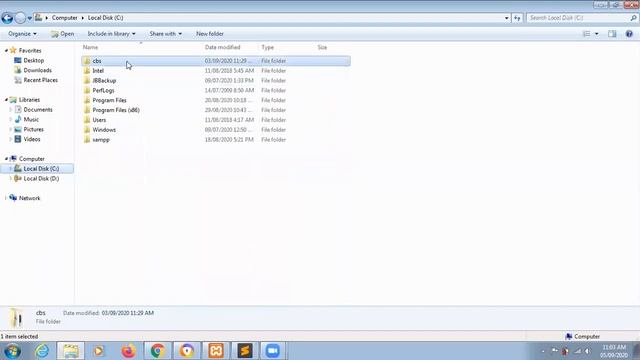Collapse the Libraries section arrow
Image resolution: width=640 pixels, height=360 pixels.
pyautogui.click(x=6, y=100)
